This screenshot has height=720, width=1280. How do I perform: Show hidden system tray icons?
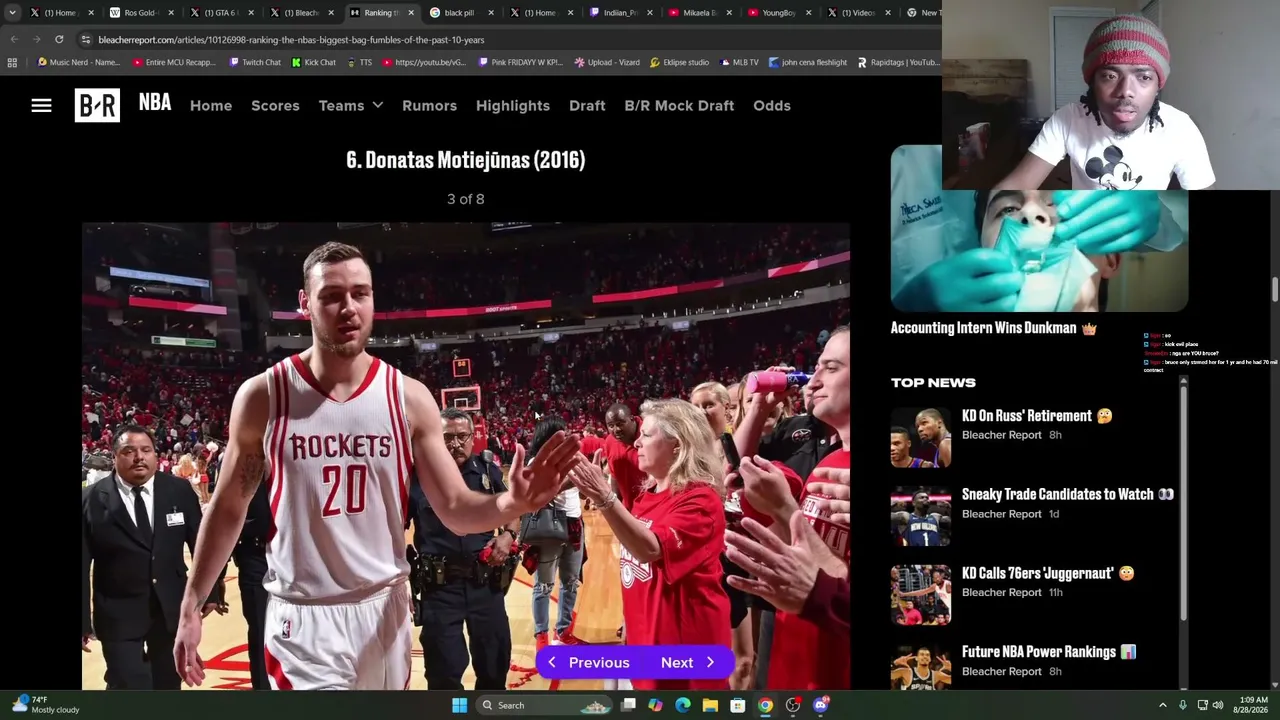coord(1162,705)
